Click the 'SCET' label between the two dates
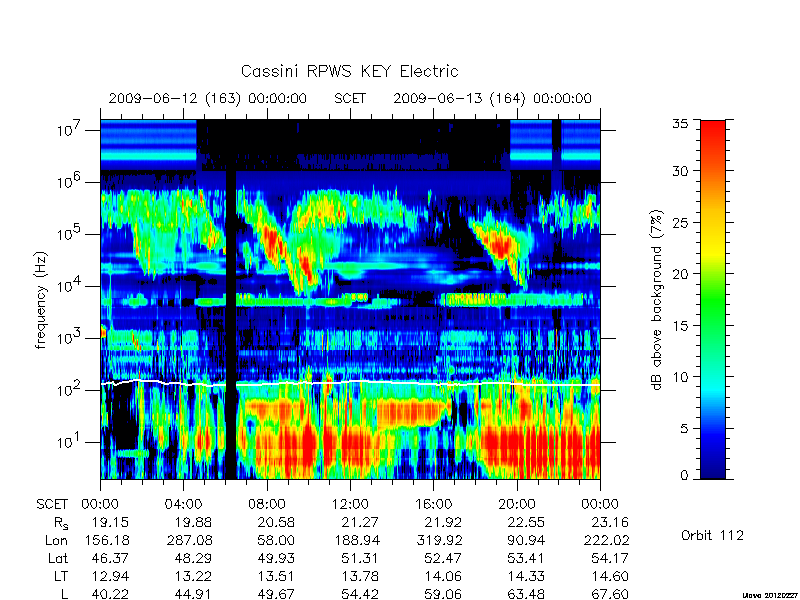The image size is (800, 600). coord(350,98)
